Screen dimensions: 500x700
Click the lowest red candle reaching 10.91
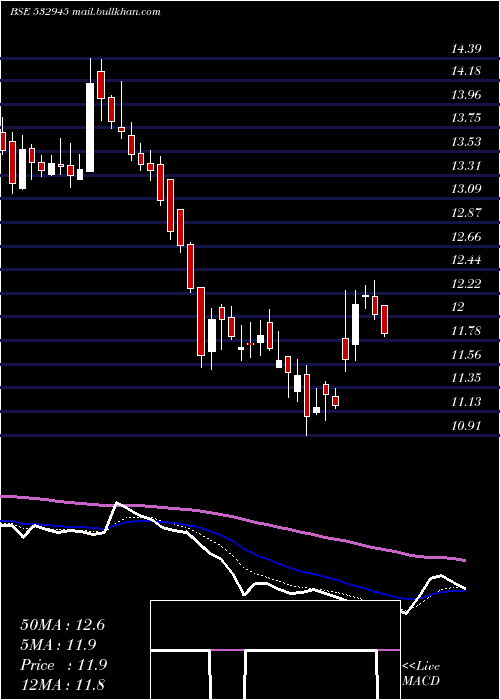[x=307, y=396]
